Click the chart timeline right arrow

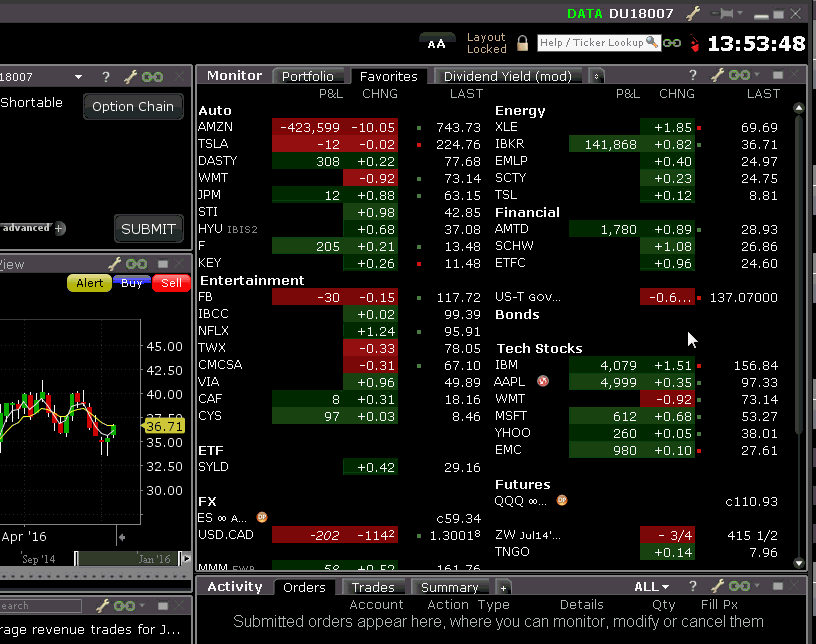coord(186,559)
